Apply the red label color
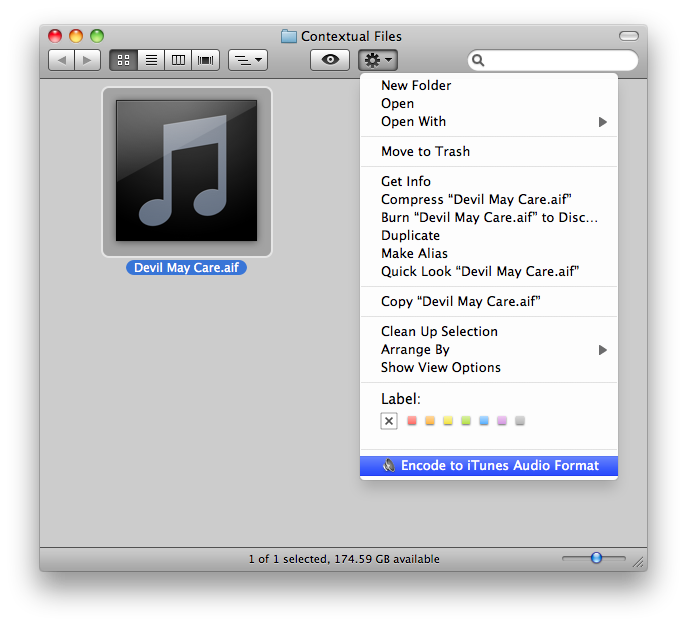 (412, 421)
